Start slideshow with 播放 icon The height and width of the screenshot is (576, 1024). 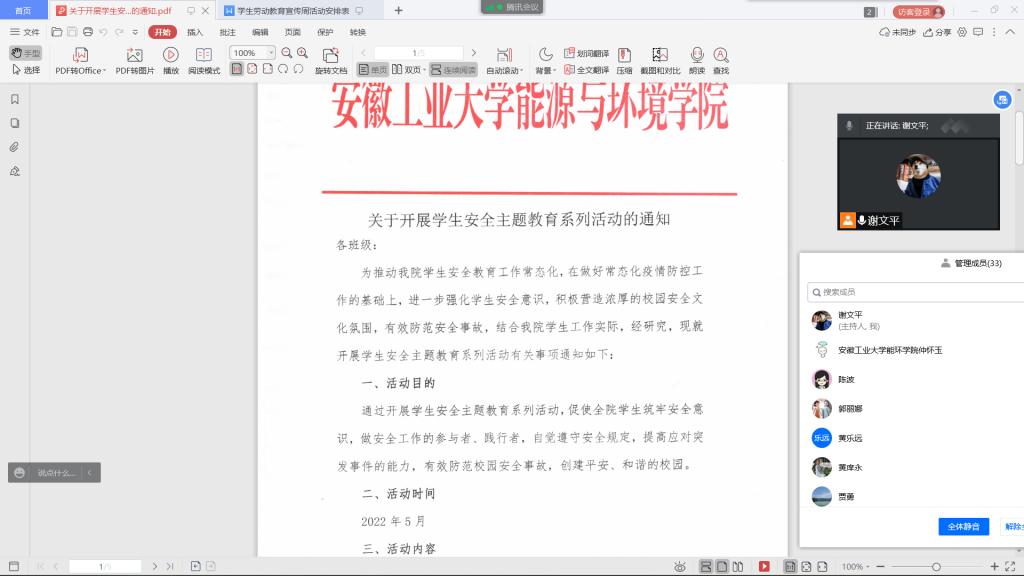[x=171, y=56]
